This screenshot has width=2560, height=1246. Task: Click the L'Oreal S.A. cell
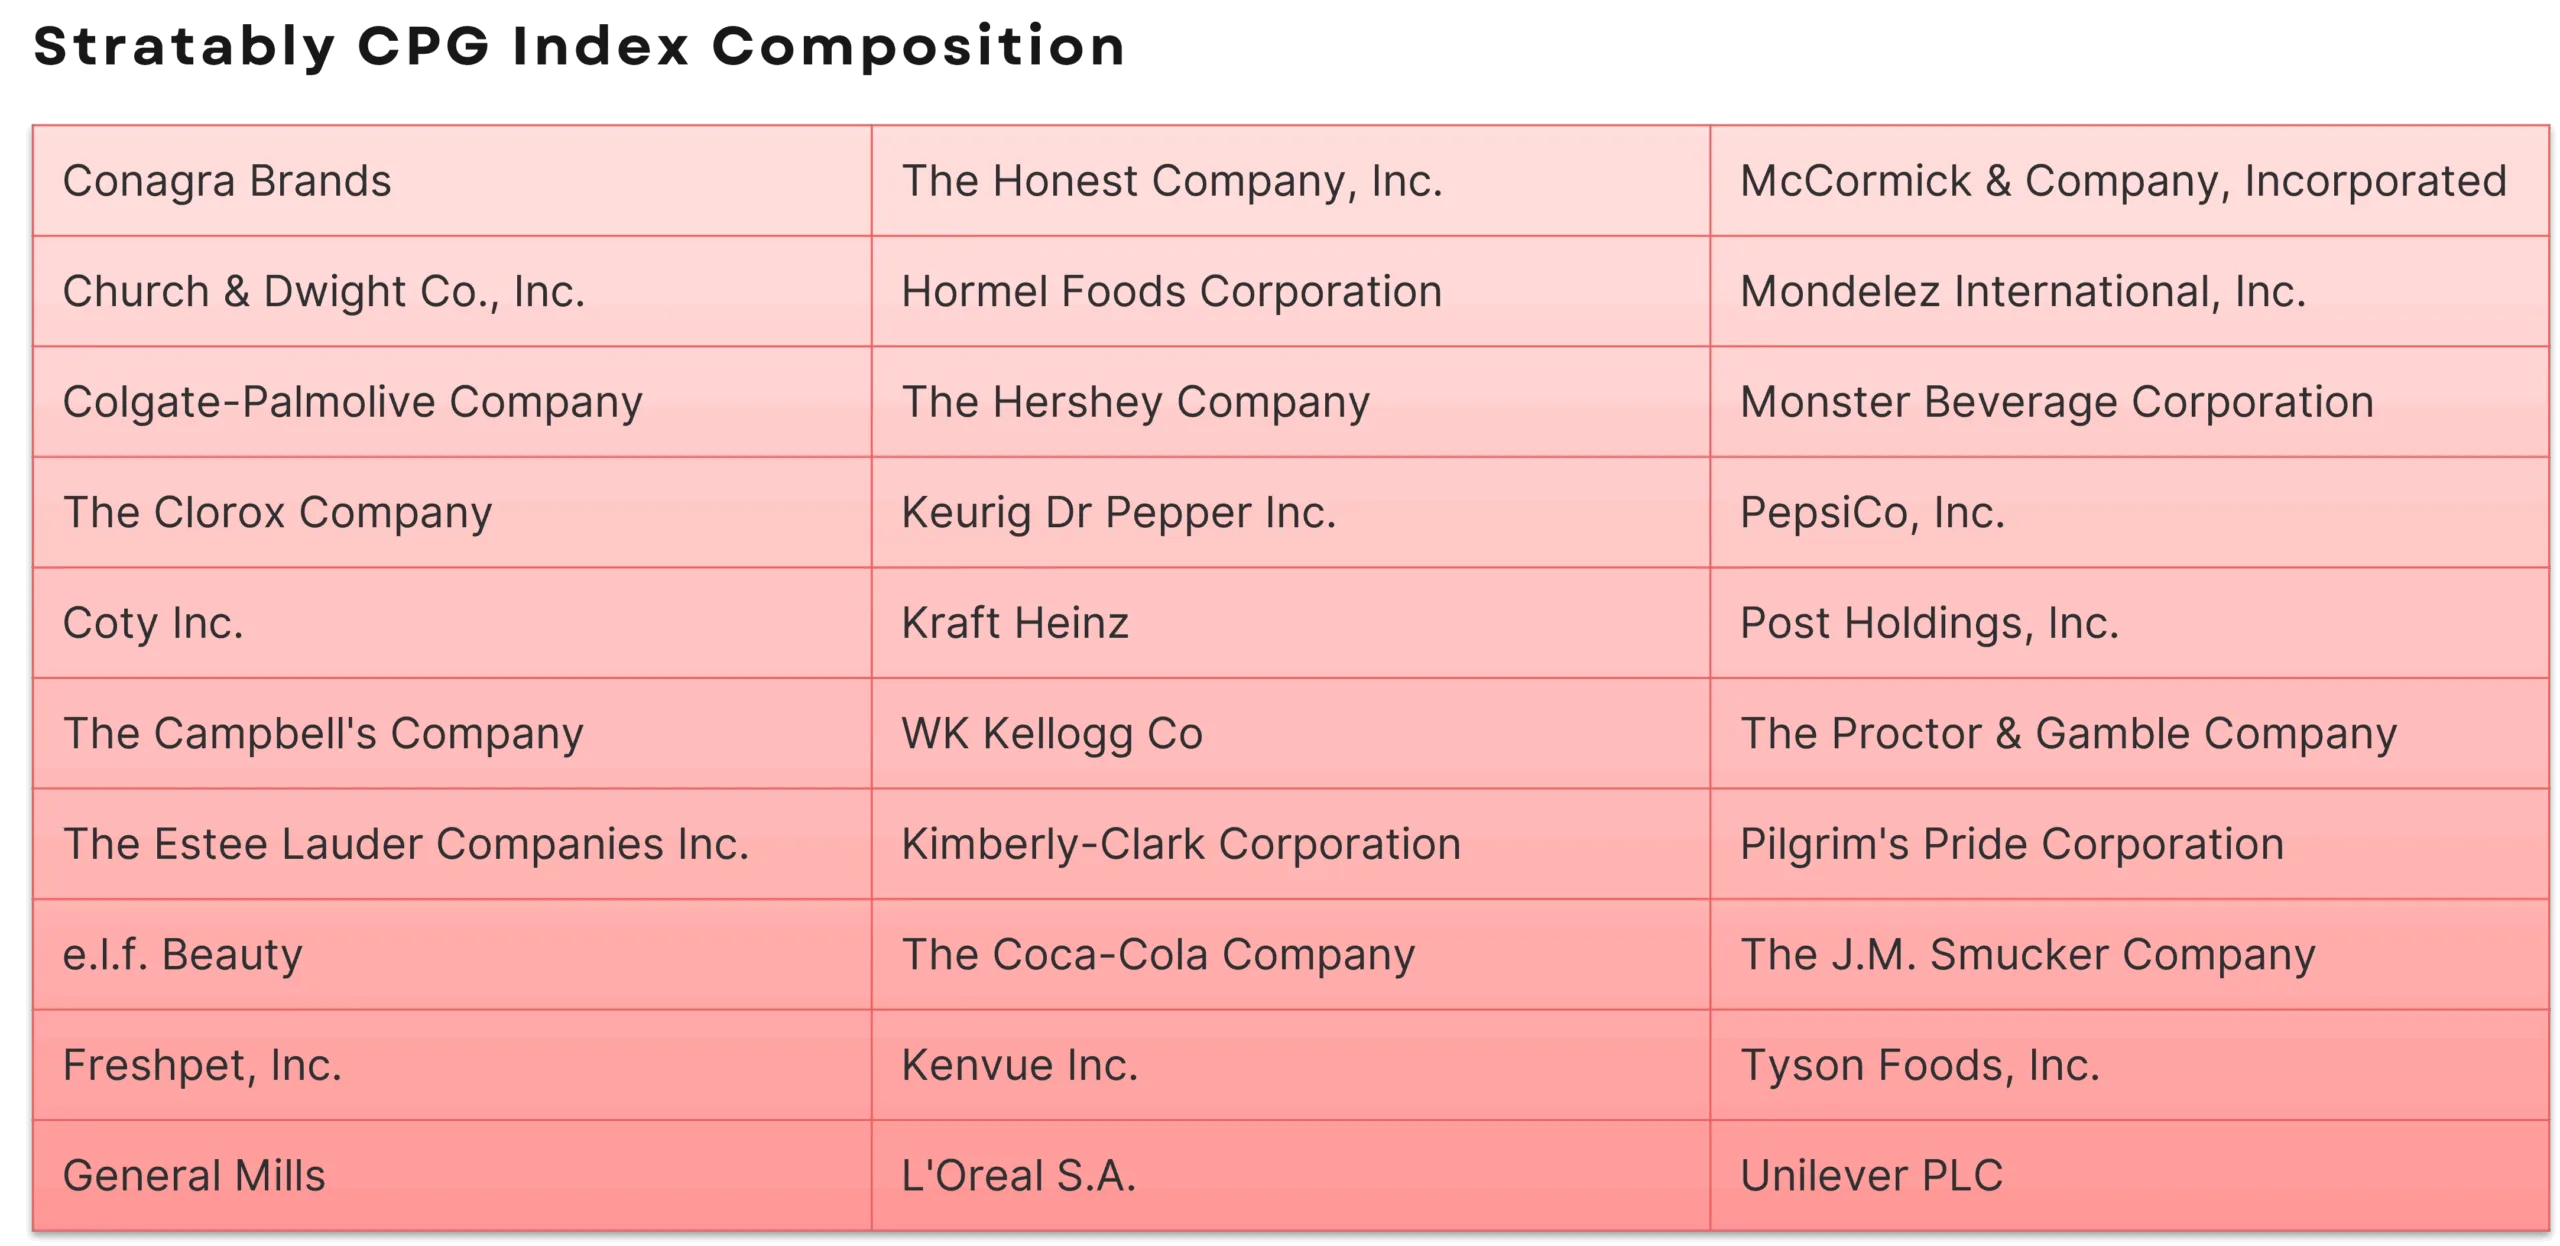coord(1019,1176)
